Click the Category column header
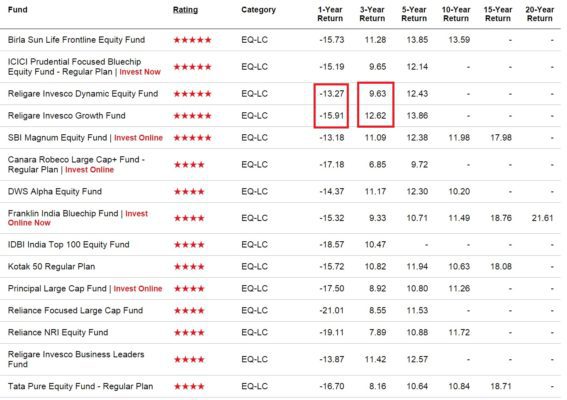 point(258,10)
